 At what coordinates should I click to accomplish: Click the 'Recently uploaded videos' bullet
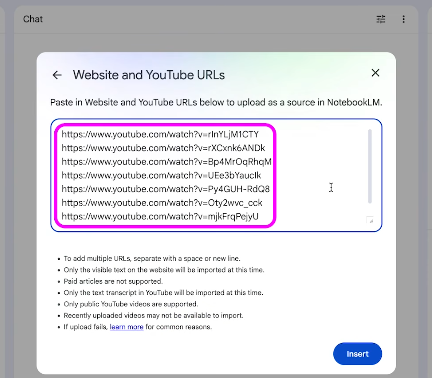point(153,315)
